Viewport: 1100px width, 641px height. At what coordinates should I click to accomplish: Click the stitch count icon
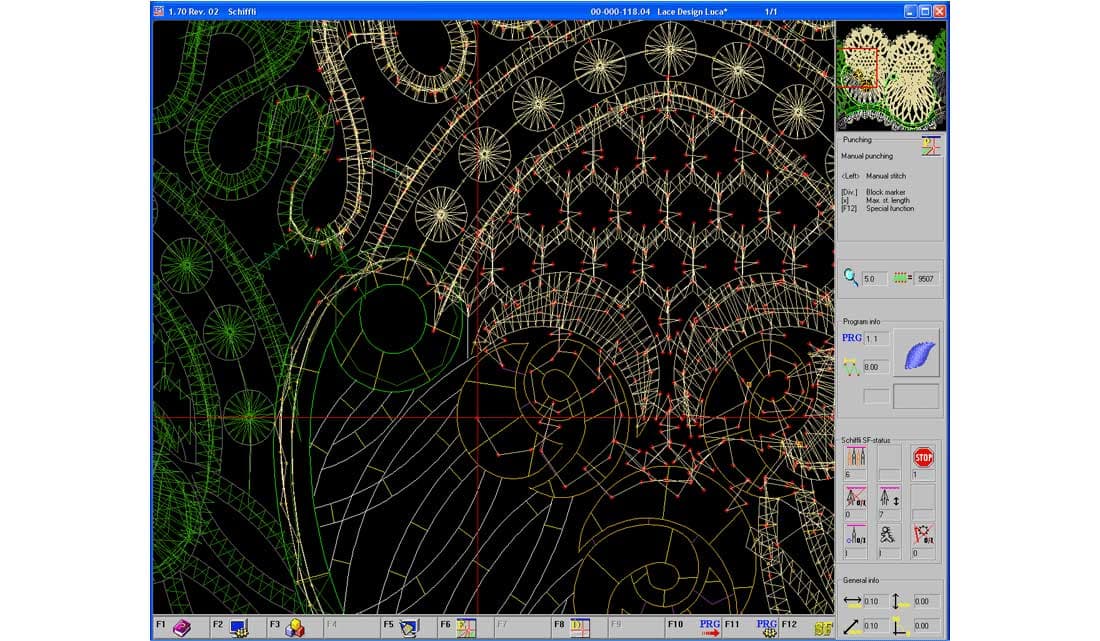coord(901,278)
